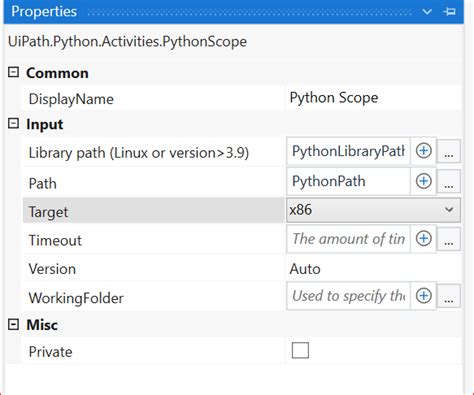Click into the WorkingFolder input field
This screenshot has width=474, height=395.
[x=348, y=296]
